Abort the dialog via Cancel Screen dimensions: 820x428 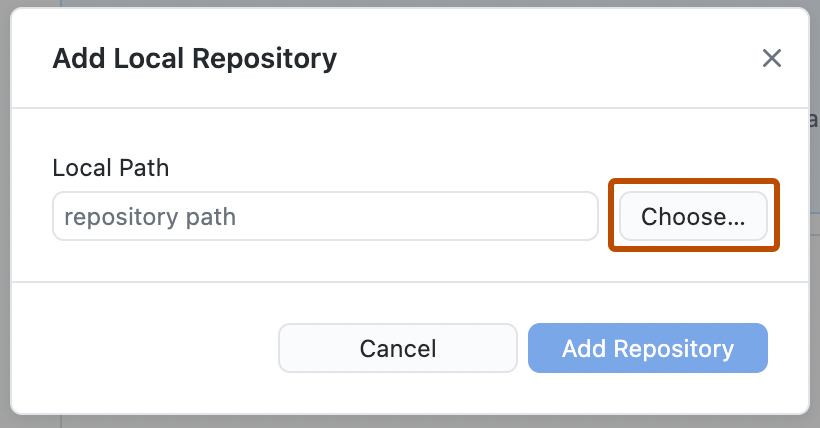click(398, 348)
